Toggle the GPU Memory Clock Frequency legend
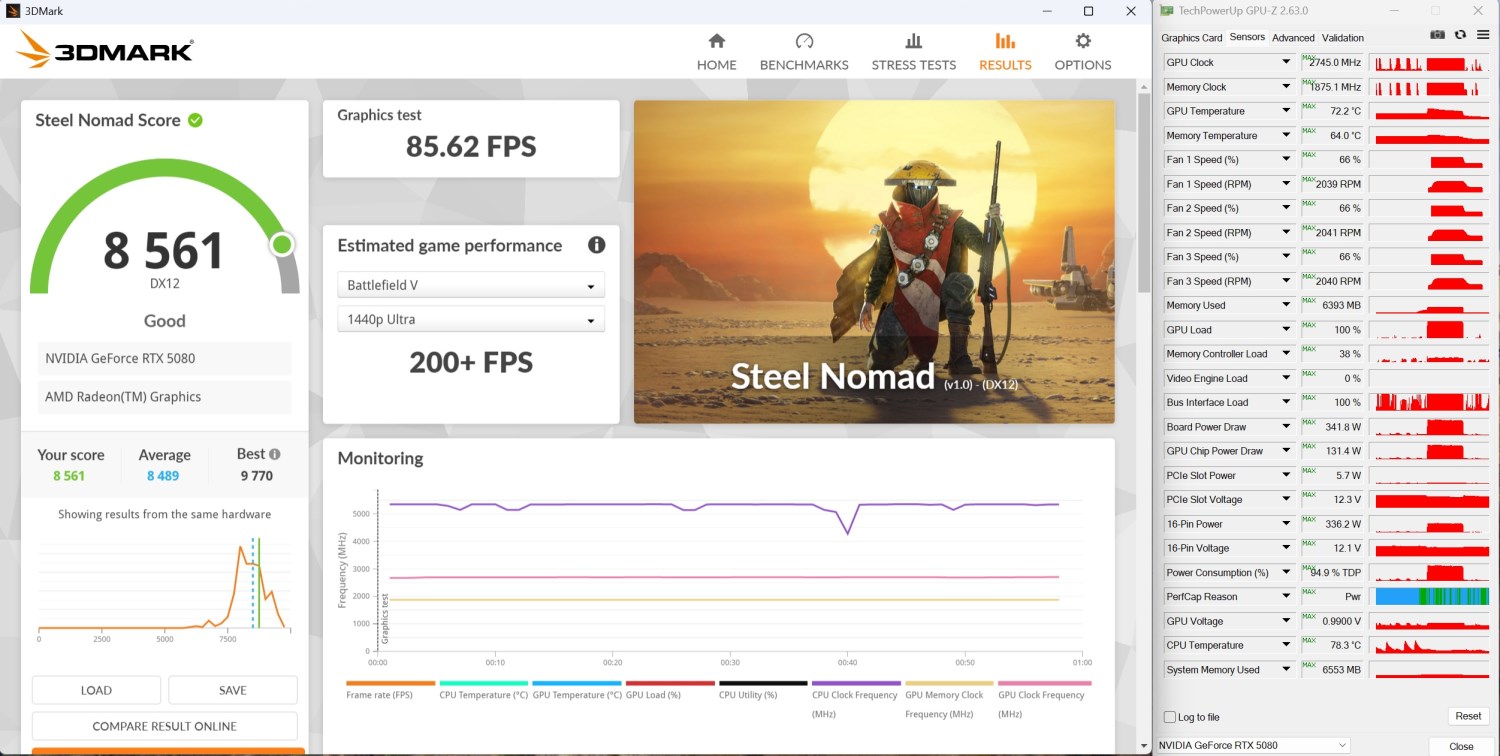Screen dimensions: 1500x756 [x=949, y=702]
